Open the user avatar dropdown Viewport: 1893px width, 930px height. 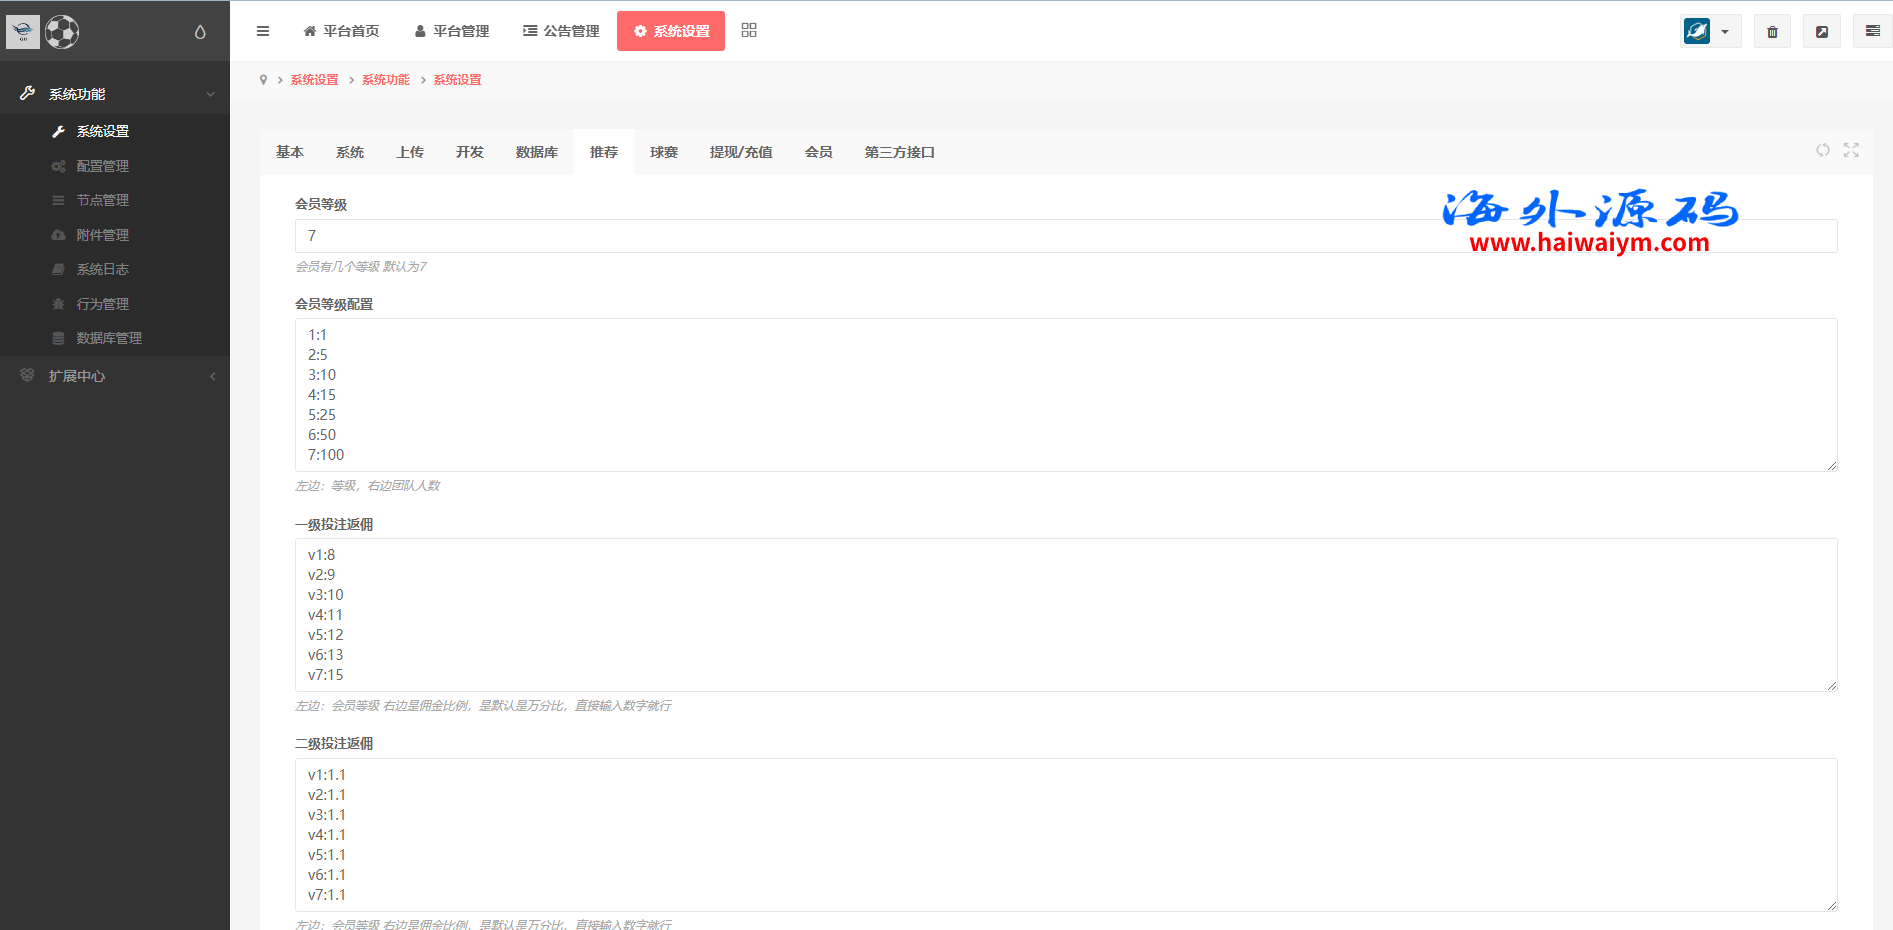[x=1710, y=32]
